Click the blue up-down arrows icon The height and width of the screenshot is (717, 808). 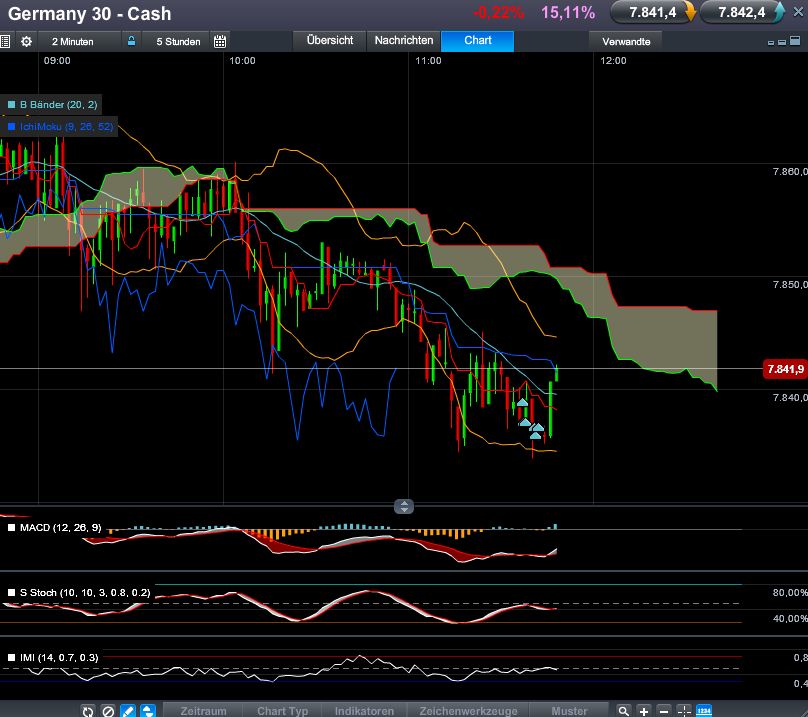[x=148, y=711]
